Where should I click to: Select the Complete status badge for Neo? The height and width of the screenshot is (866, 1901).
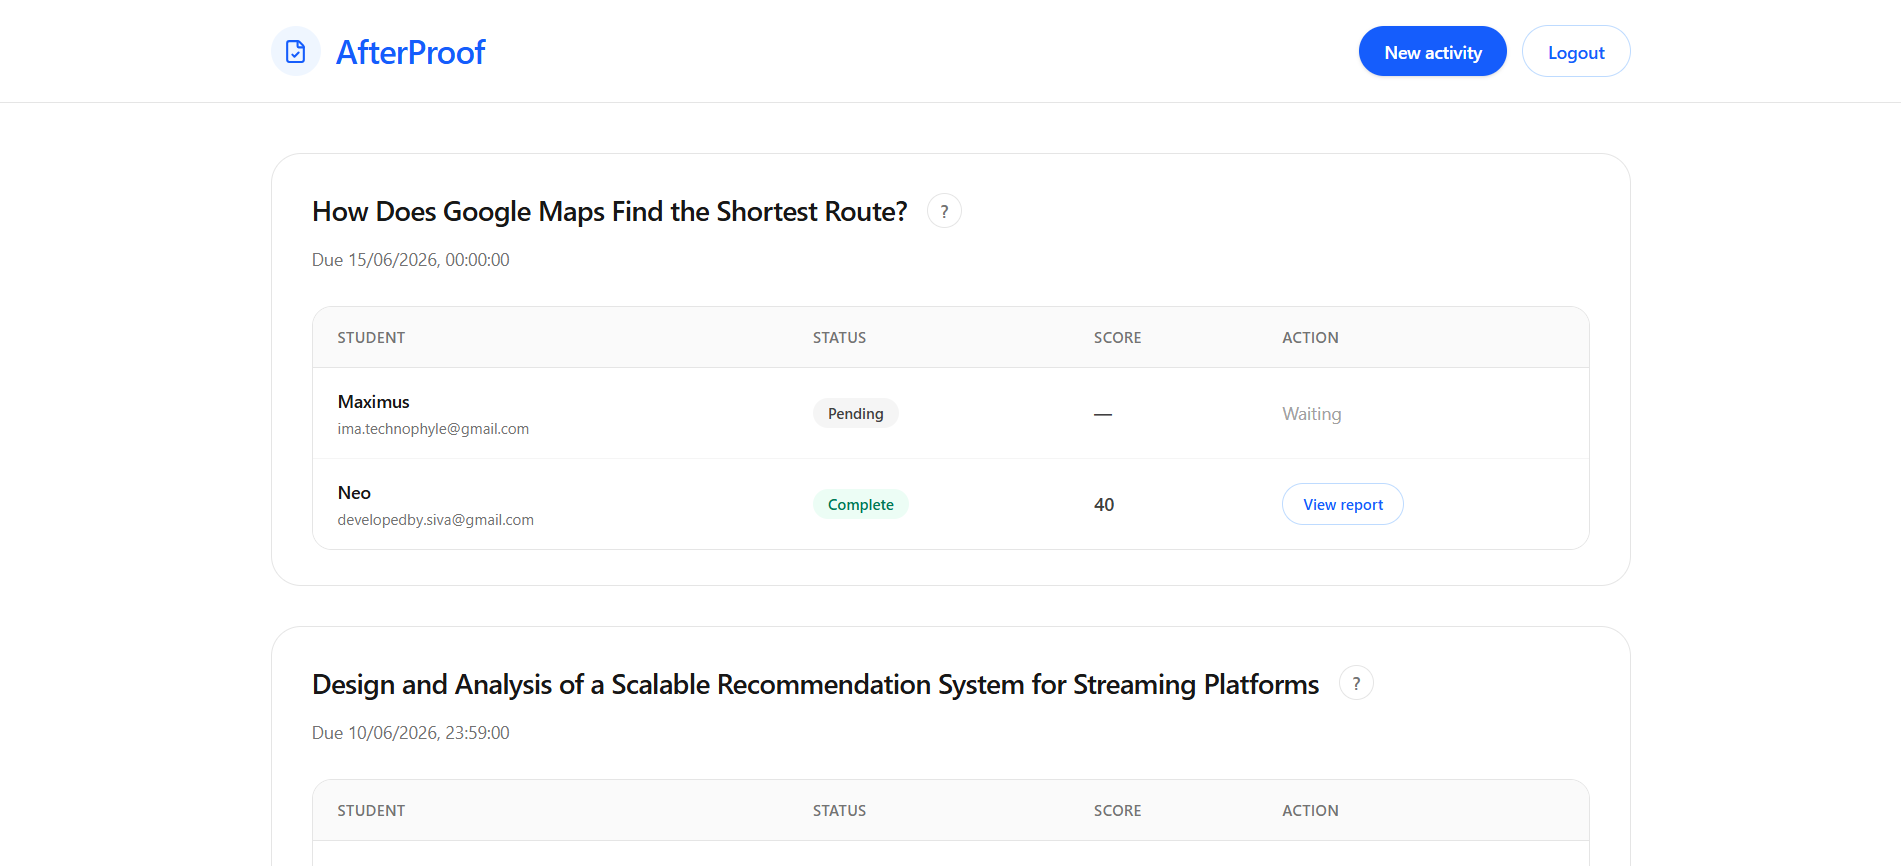tap(860, 505)
